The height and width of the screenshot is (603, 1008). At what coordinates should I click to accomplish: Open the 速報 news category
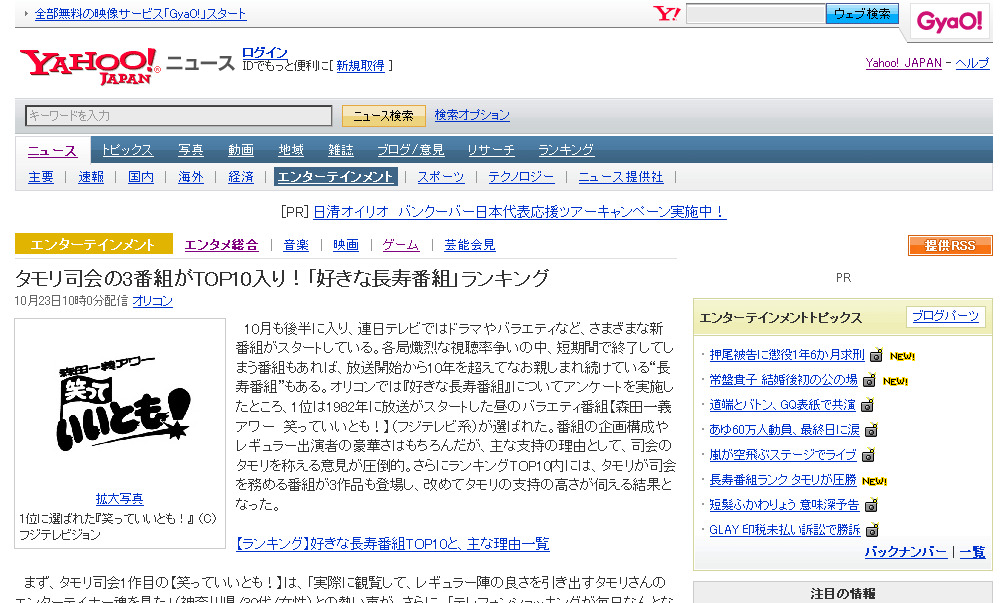coord(91,177)
